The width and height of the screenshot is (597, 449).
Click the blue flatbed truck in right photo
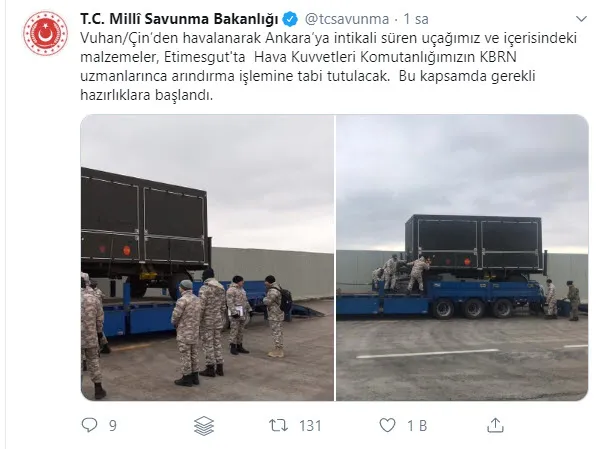pos(442,299)
